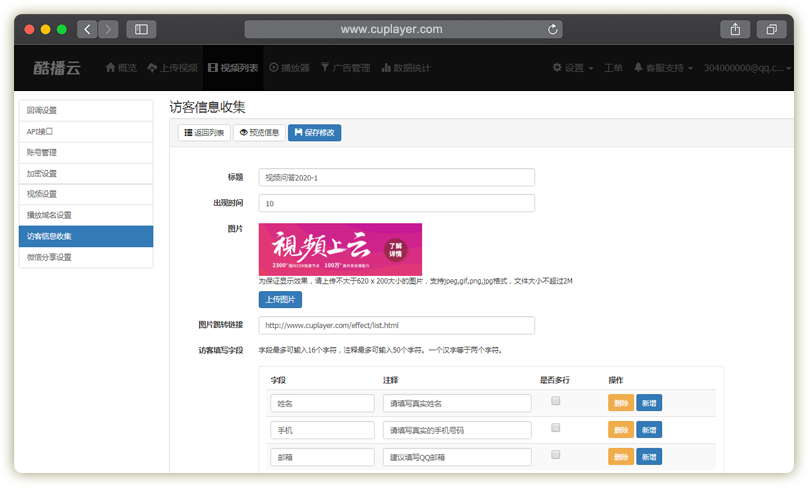Open 上传视频 upload page in navbar
This screenshot has height=488, width=810.
(x=172, y=68)
